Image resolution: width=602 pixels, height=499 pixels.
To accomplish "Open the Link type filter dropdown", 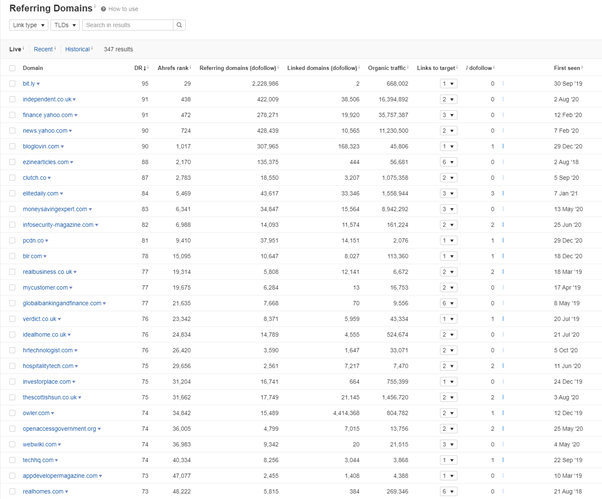I will [29, 25].
